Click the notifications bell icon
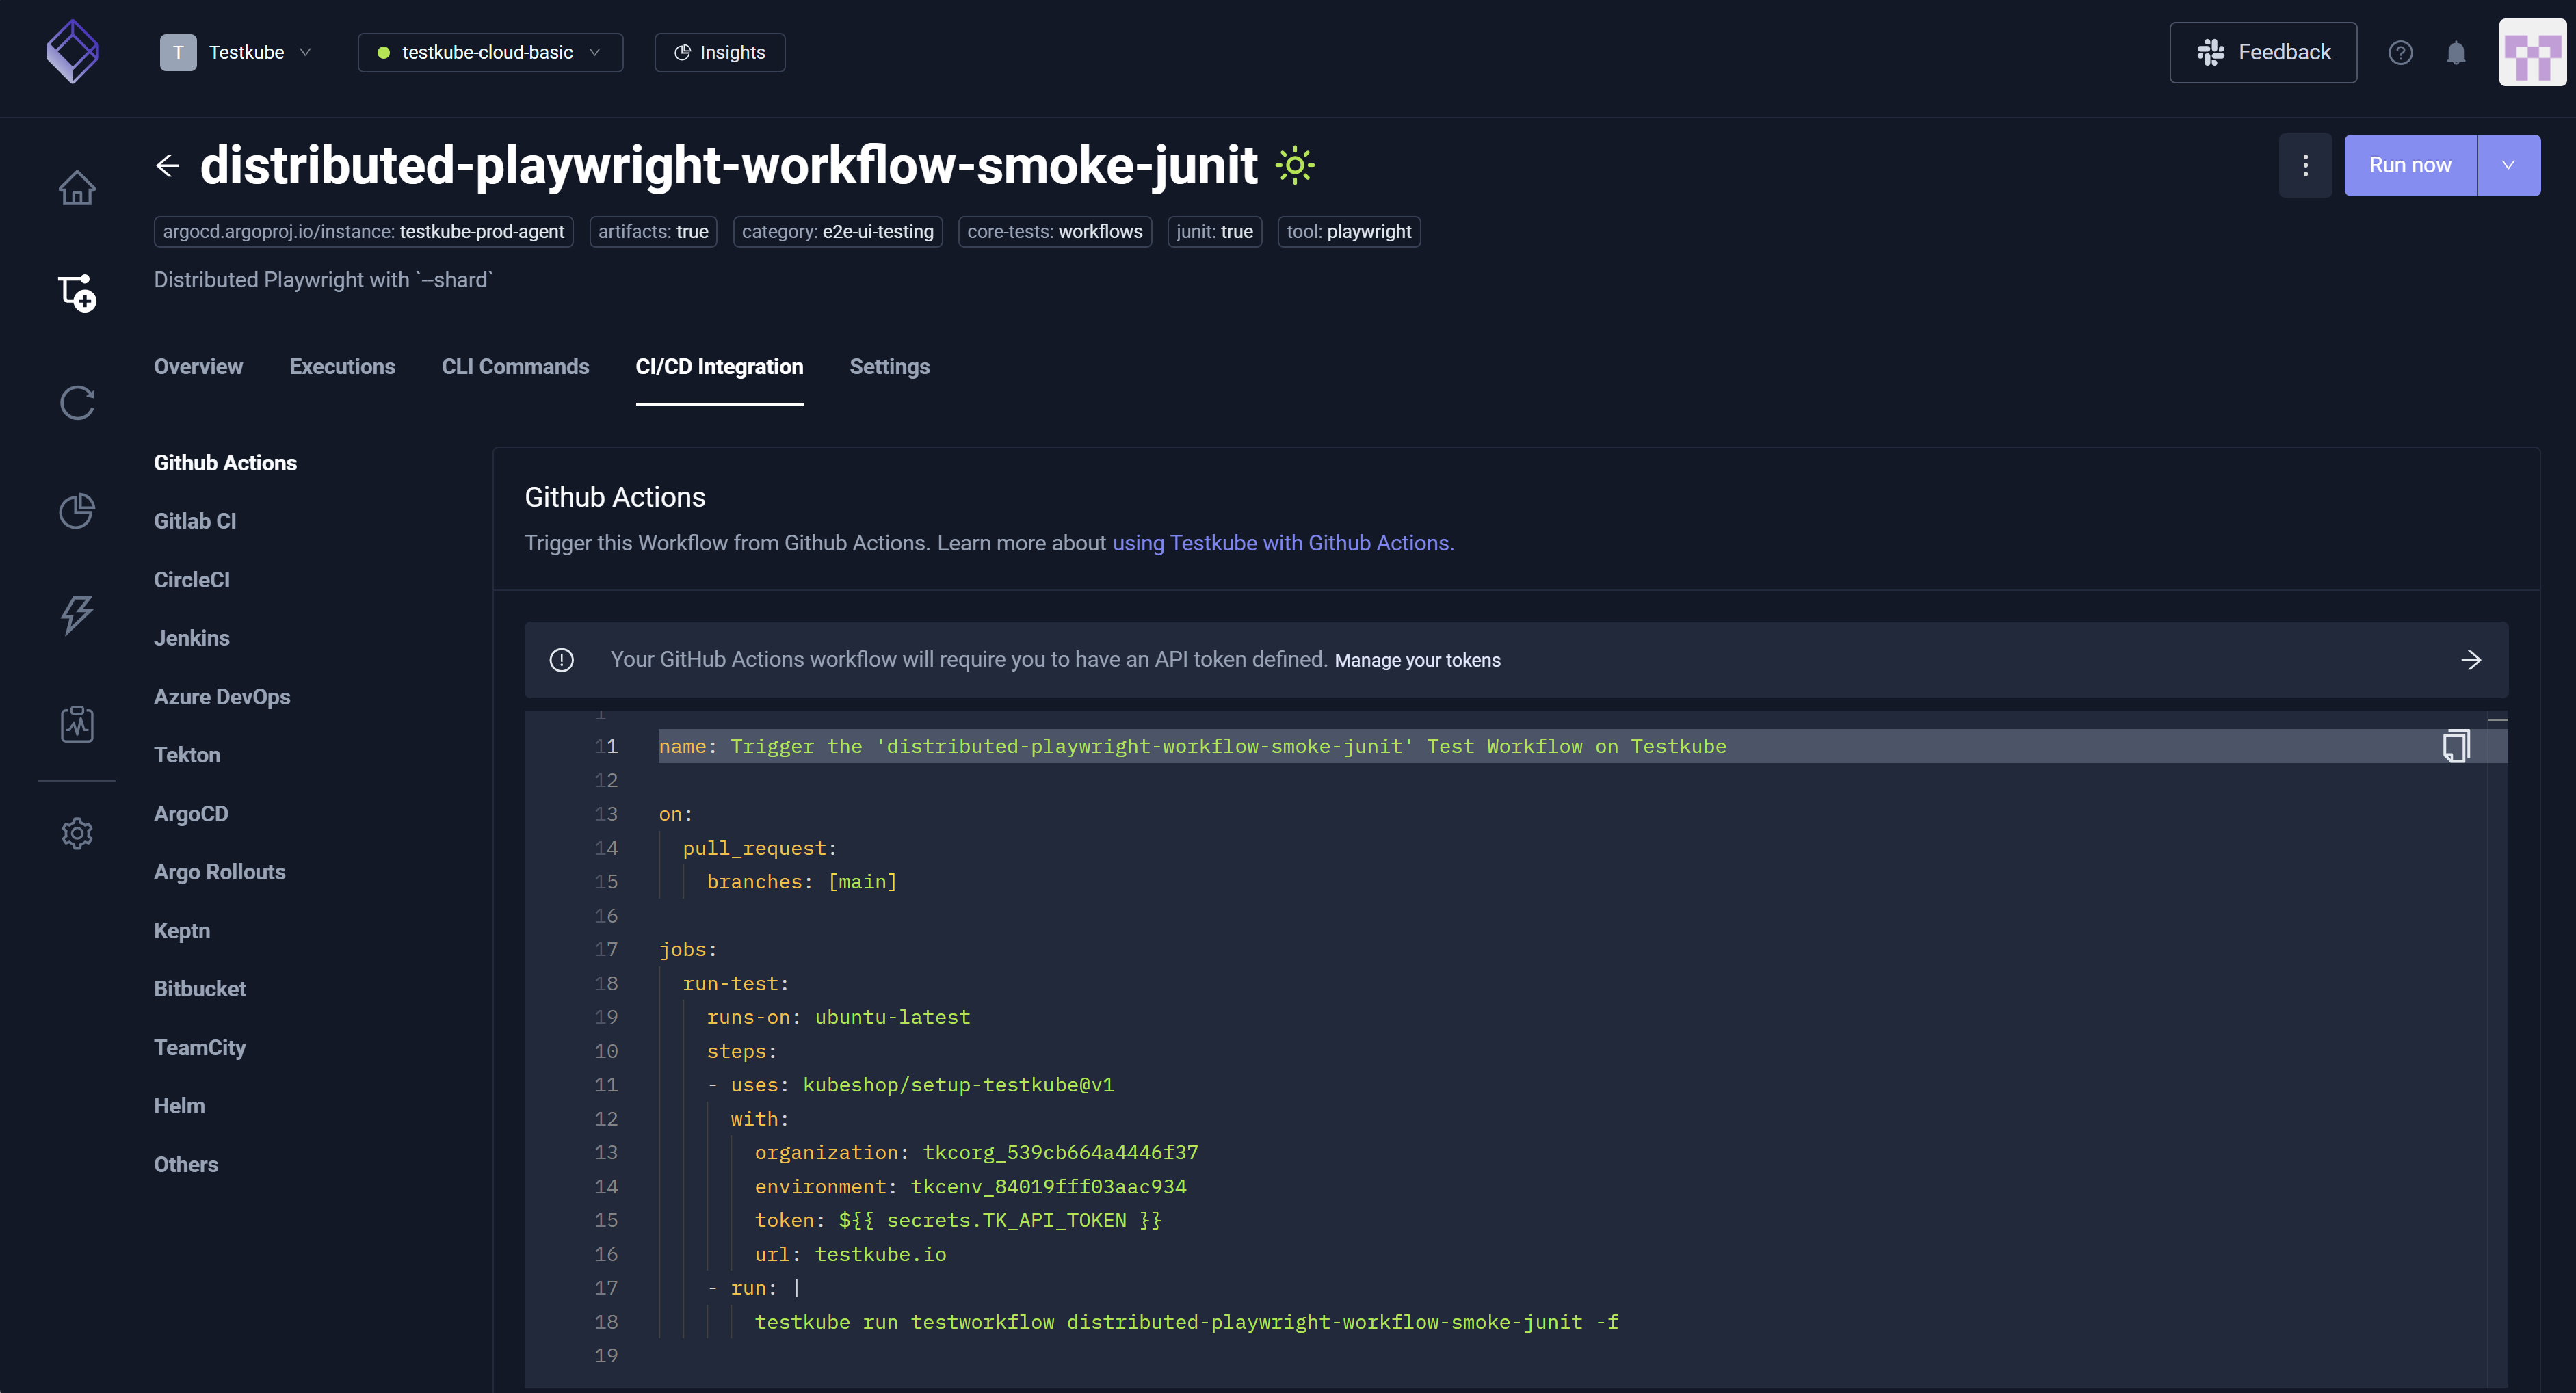The image size is (2576, 1393). pos(2456,53)
